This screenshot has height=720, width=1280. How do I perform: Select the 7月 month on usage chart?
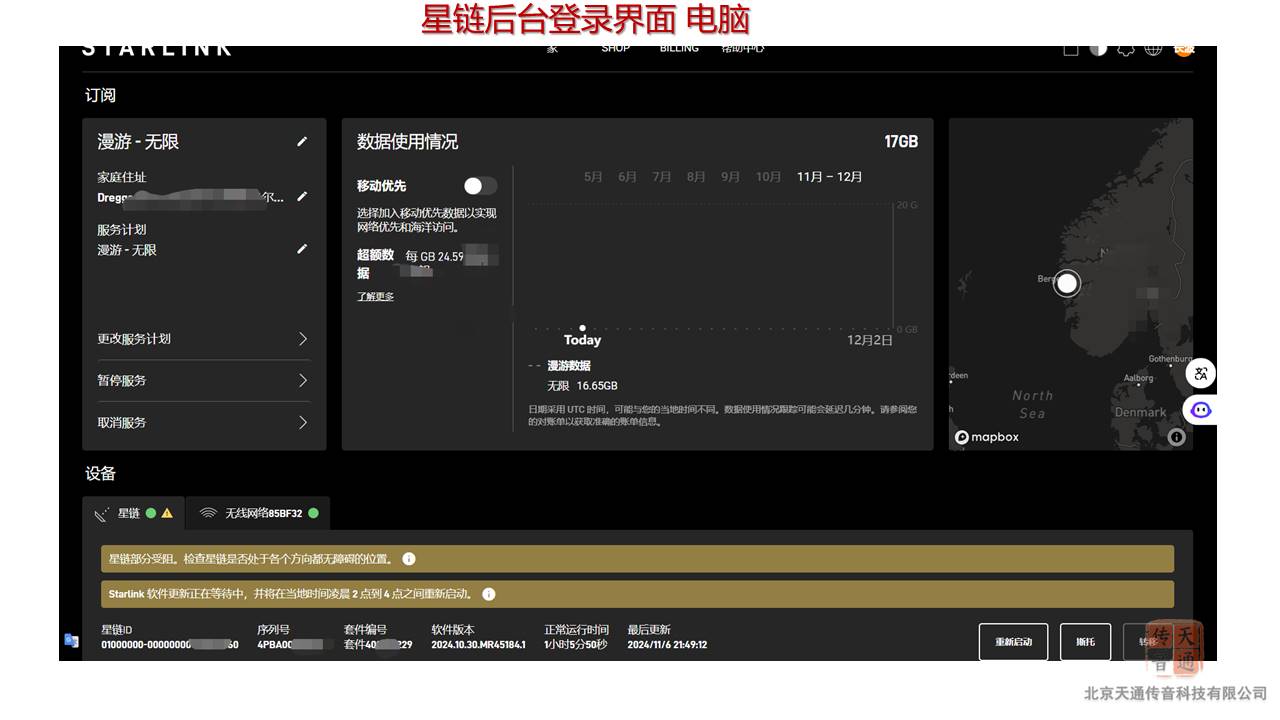click(x=661, y=177)
